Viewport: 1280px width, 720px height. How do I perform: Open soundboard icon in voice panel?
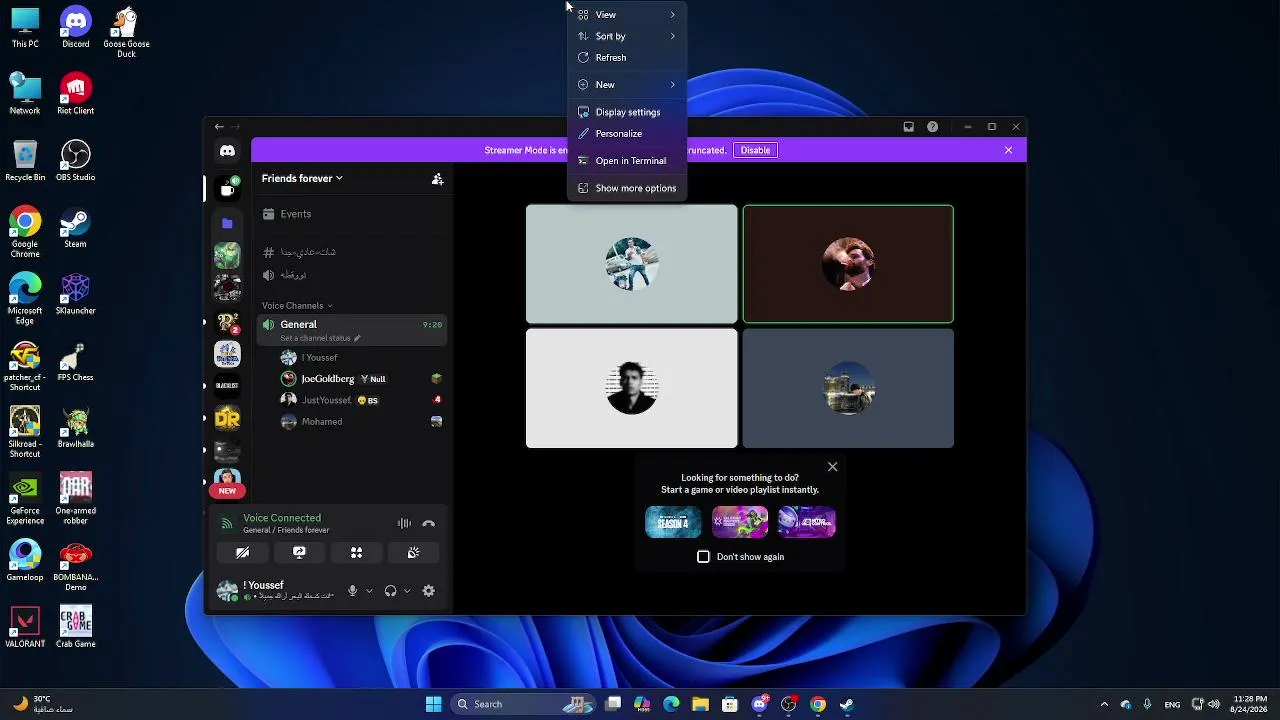click(413, 553)
